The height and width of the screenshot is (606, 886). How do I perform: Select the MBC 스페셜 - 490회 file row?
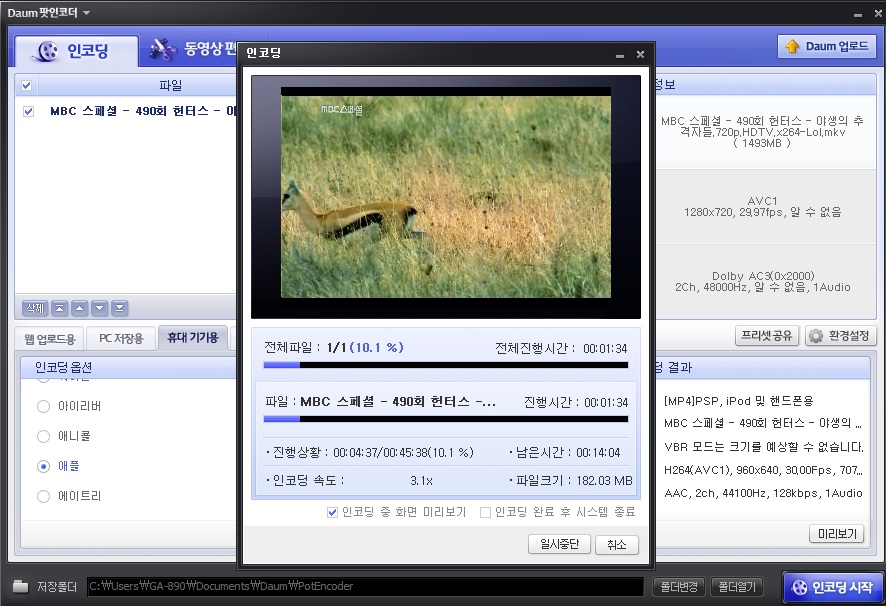tap(126, 111)
